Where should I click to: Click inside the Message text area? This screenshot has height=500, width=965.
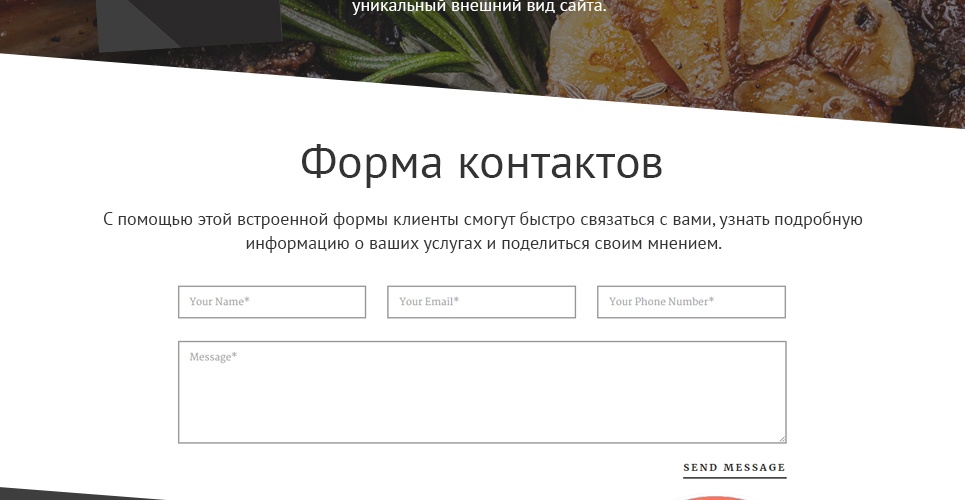482,392
